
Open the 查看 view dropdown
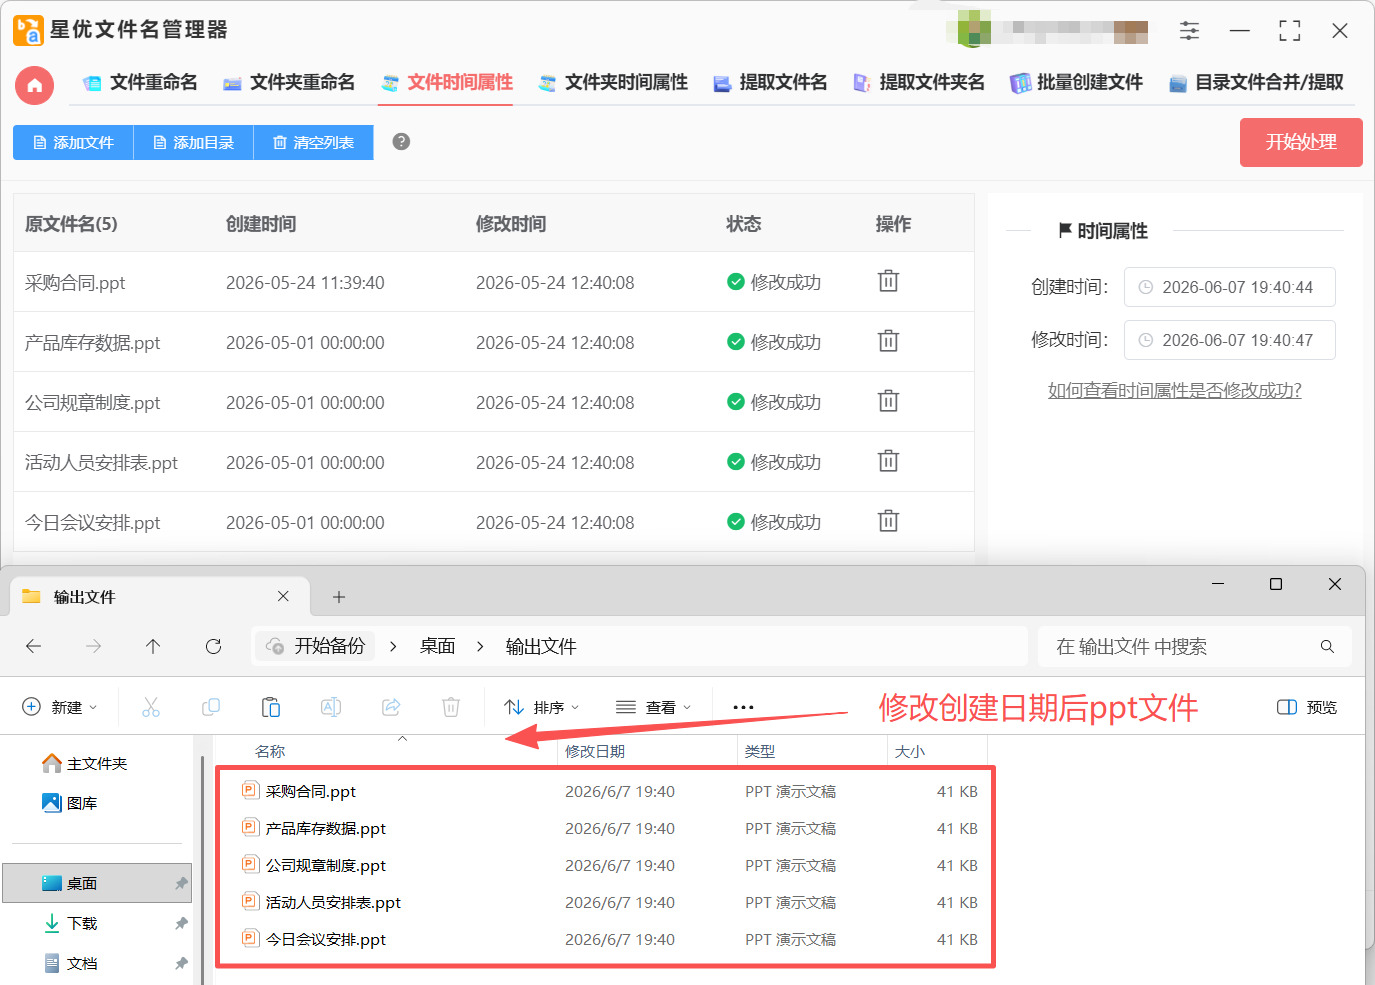point(654,707)
